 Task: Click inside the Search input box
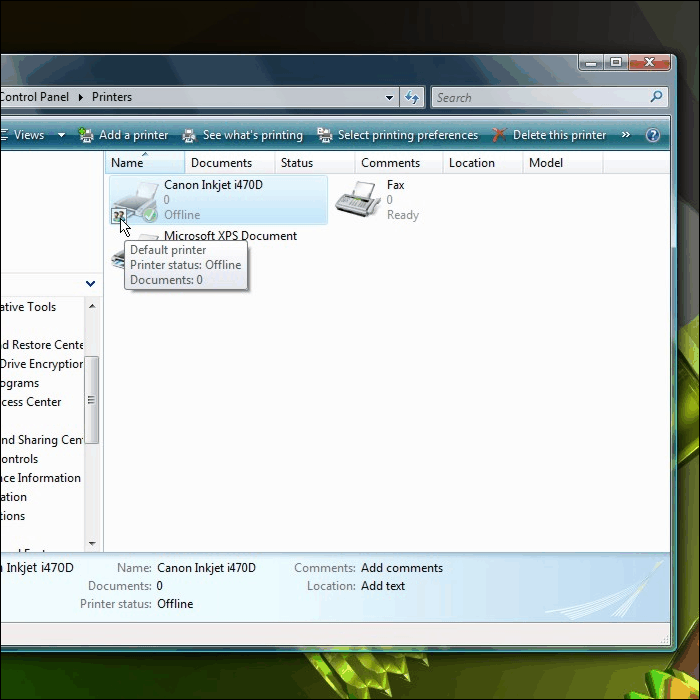pyautogui.click(x=540, y=97)
